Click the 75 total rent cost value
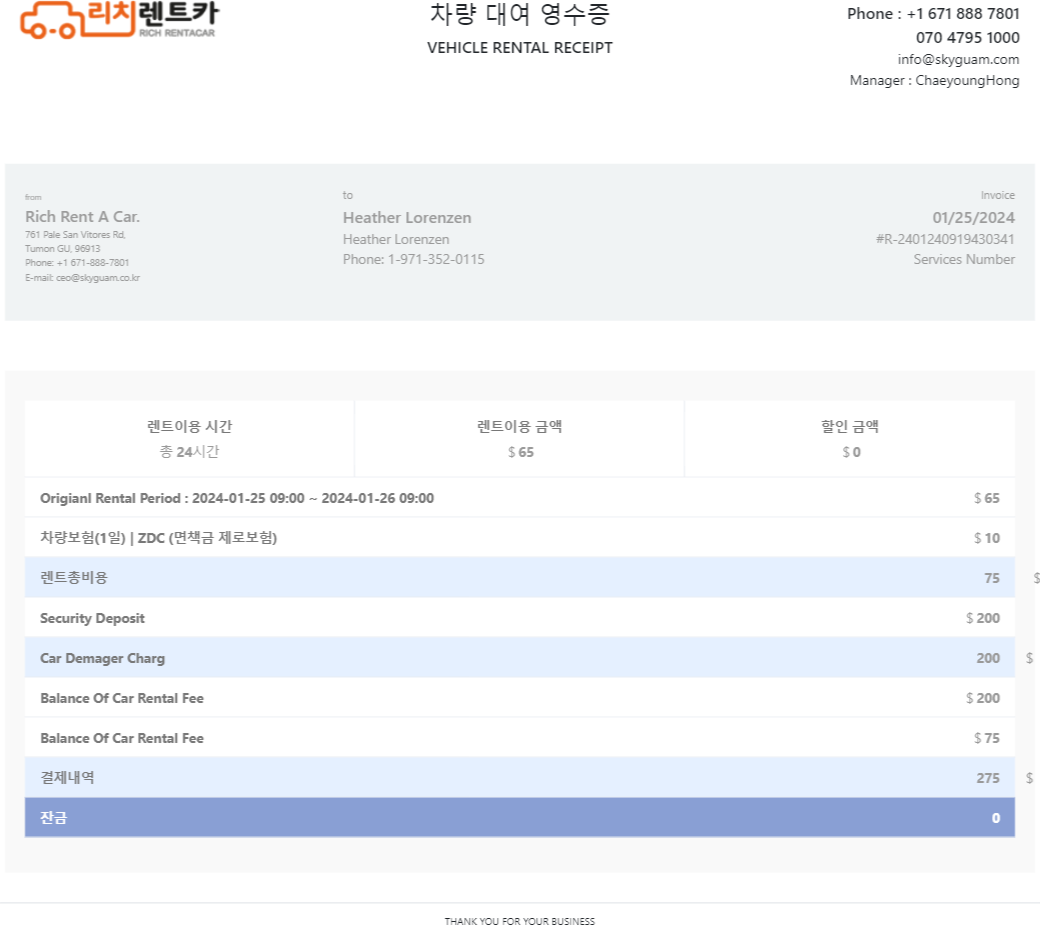1040x928 pixels. 992,578
